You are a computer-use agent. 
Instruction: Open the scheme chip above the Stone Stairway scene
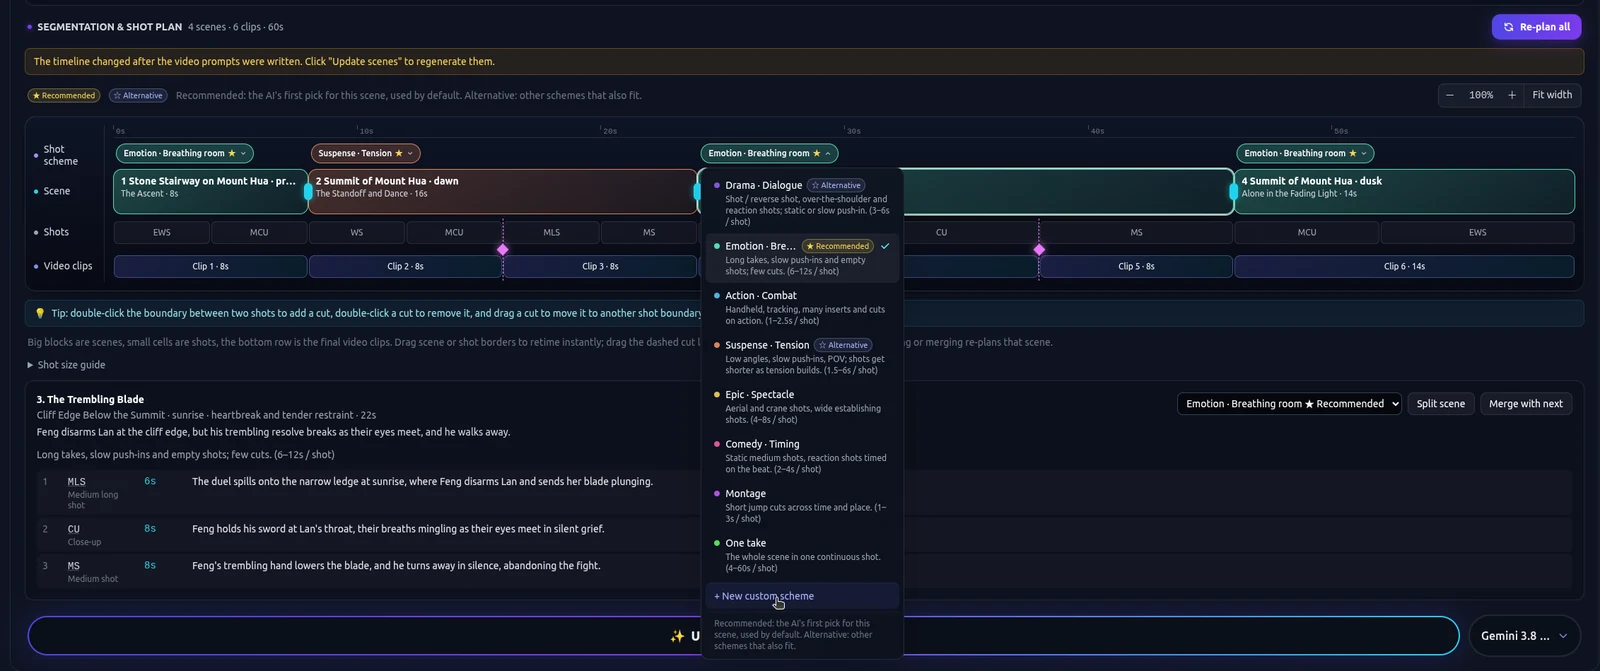[x=185, y=153]
